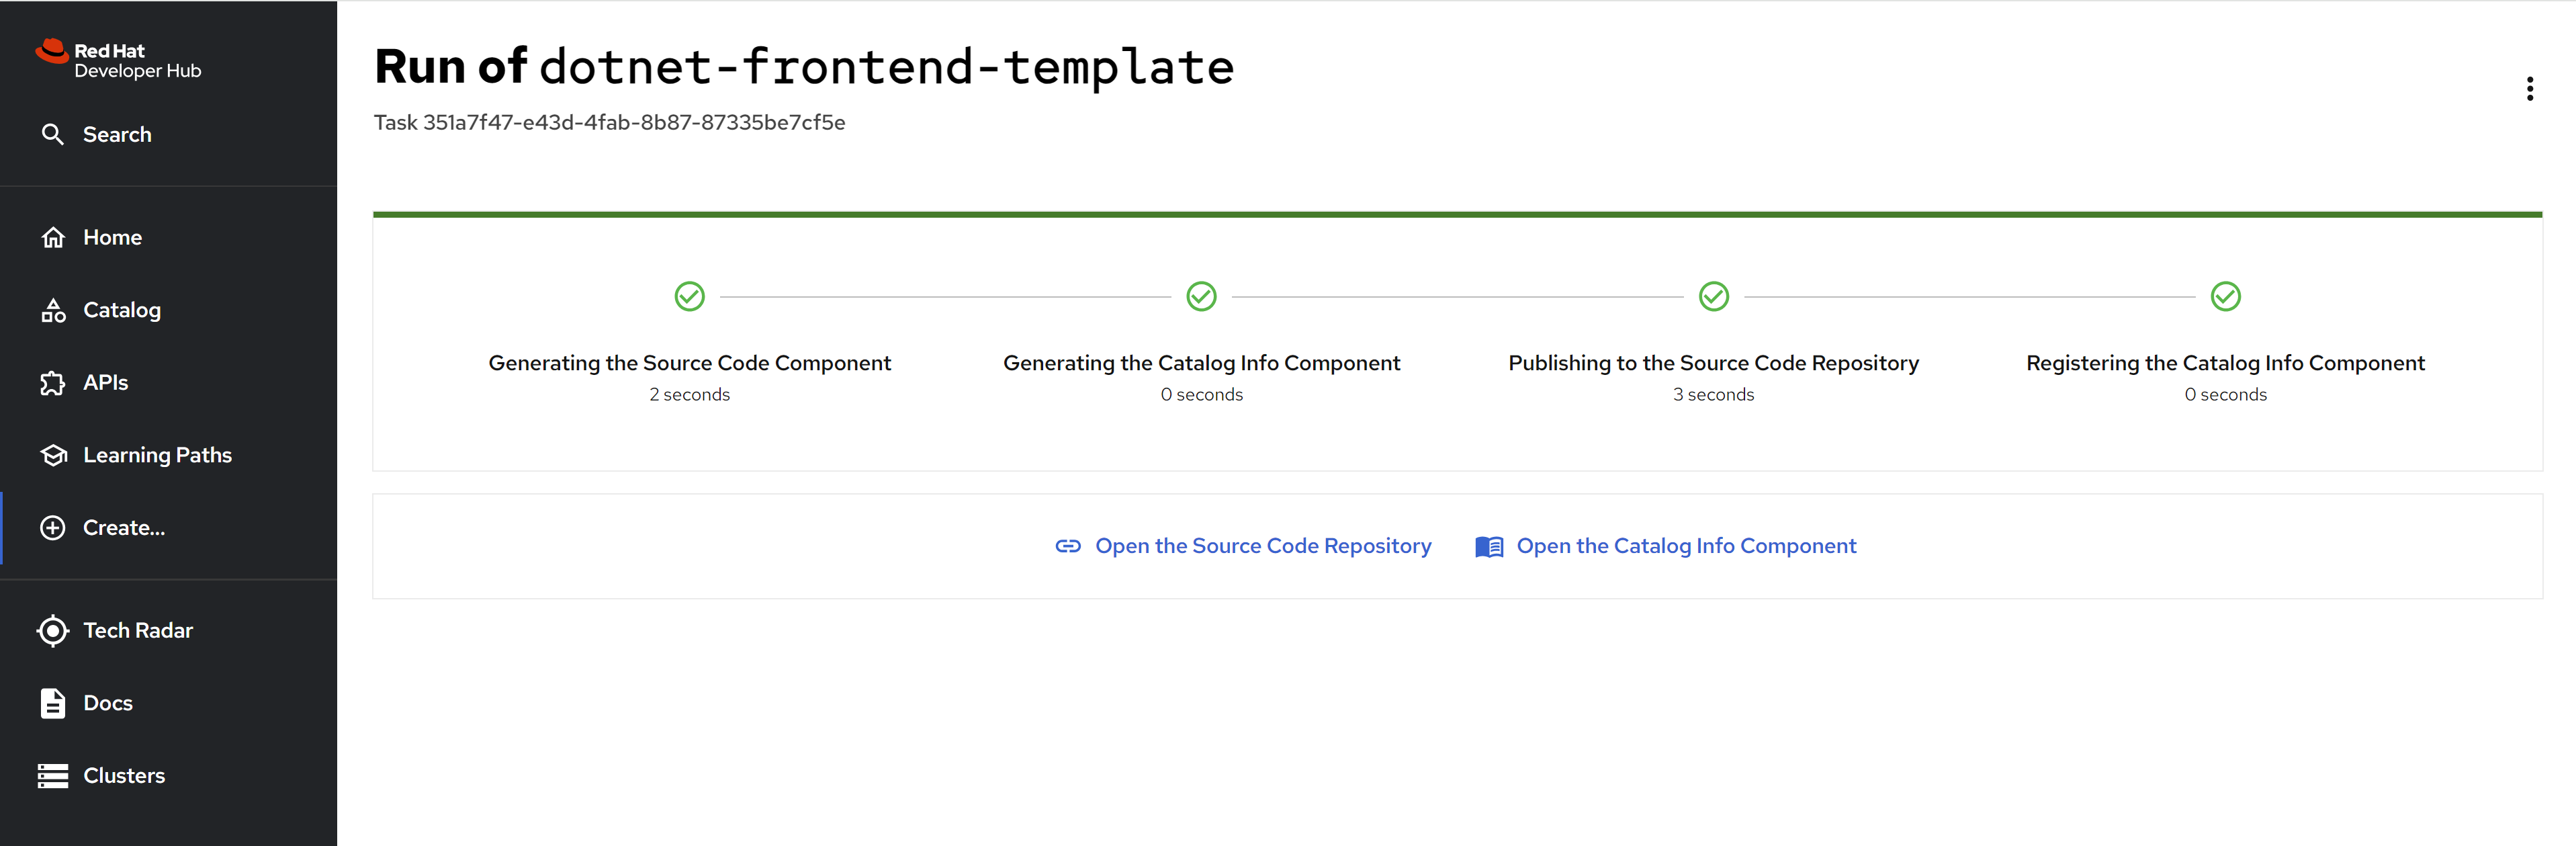
Task: Click the Clusters server icon
Action: [53, 776]
